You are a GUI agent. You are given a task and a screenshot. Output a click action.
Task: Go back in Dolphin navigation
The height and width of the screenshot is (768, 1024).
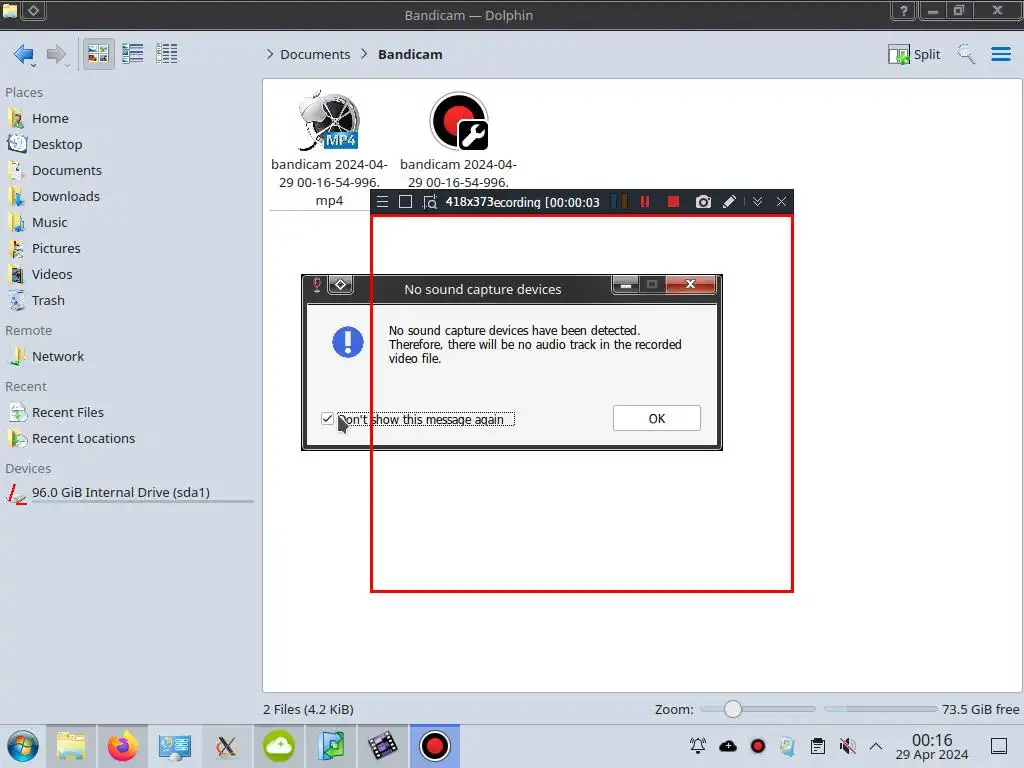point(24,54)
